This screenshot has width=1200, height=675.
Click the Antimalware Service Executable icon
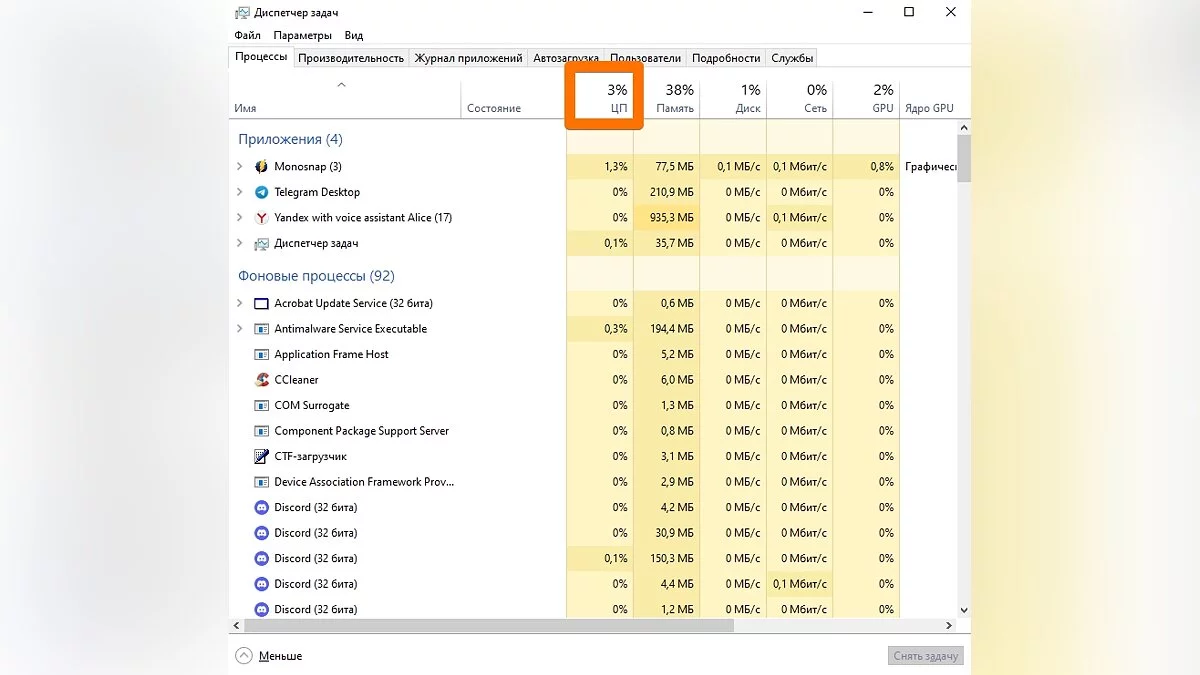(x=261, y=329)
